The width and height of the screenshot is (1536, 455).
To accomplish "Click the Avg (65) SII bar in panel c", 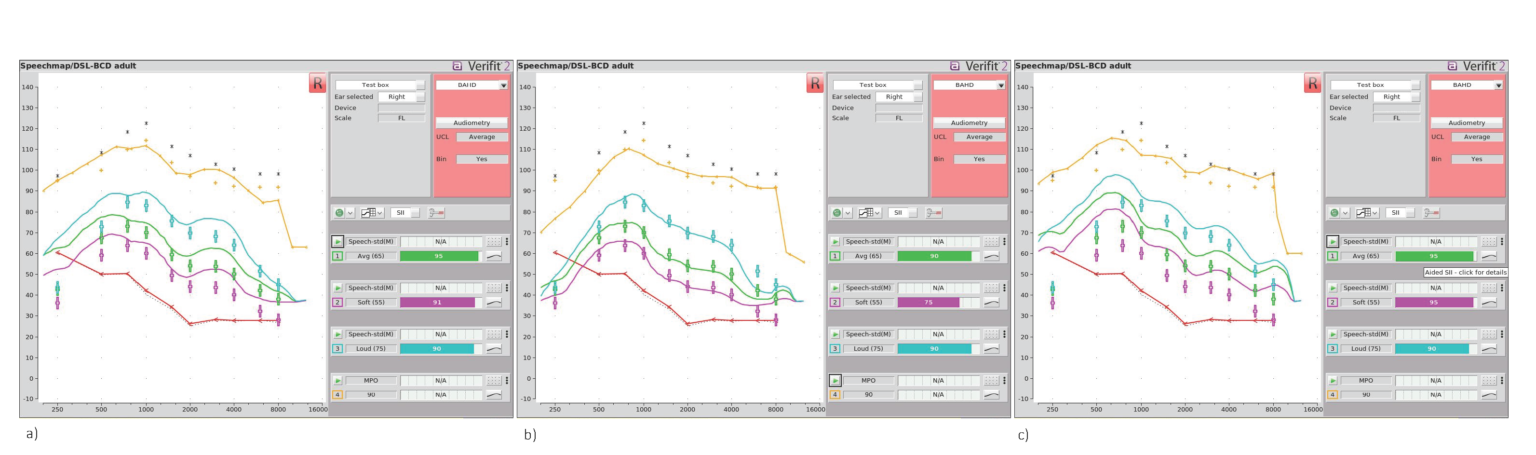I will [1433, 256].
